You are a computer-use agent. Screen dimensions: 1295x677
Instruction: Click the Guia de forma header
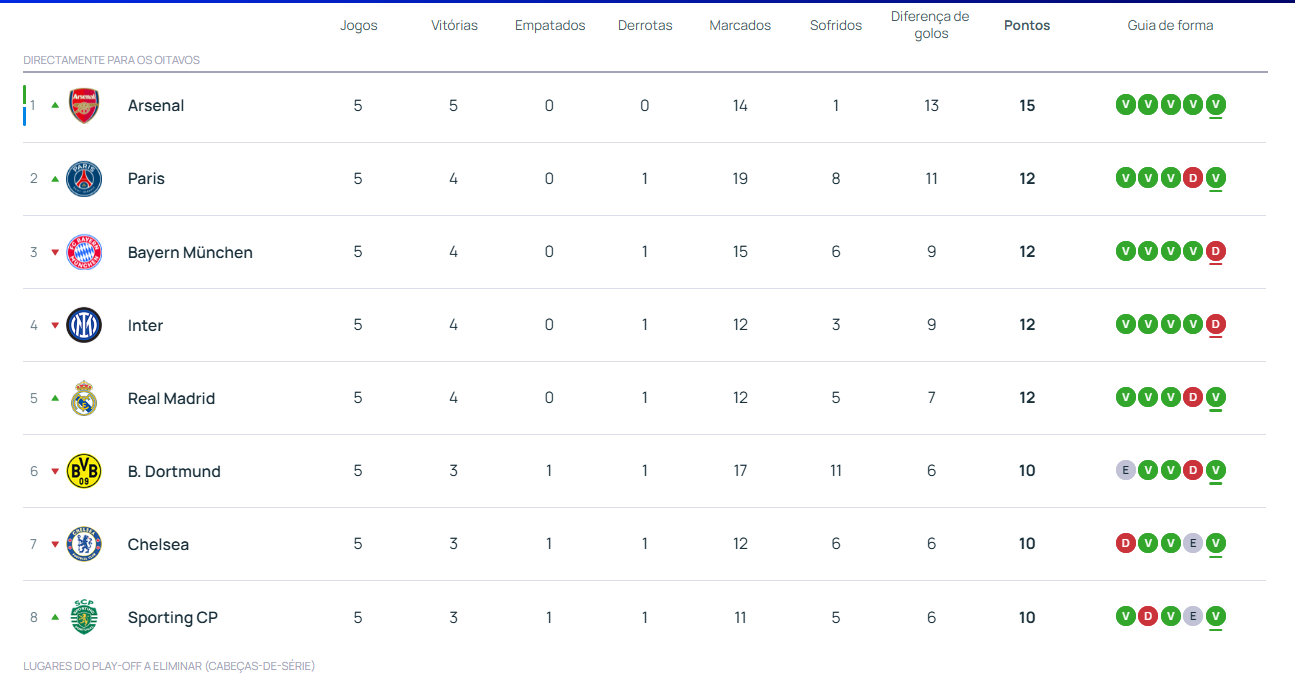1170,26
